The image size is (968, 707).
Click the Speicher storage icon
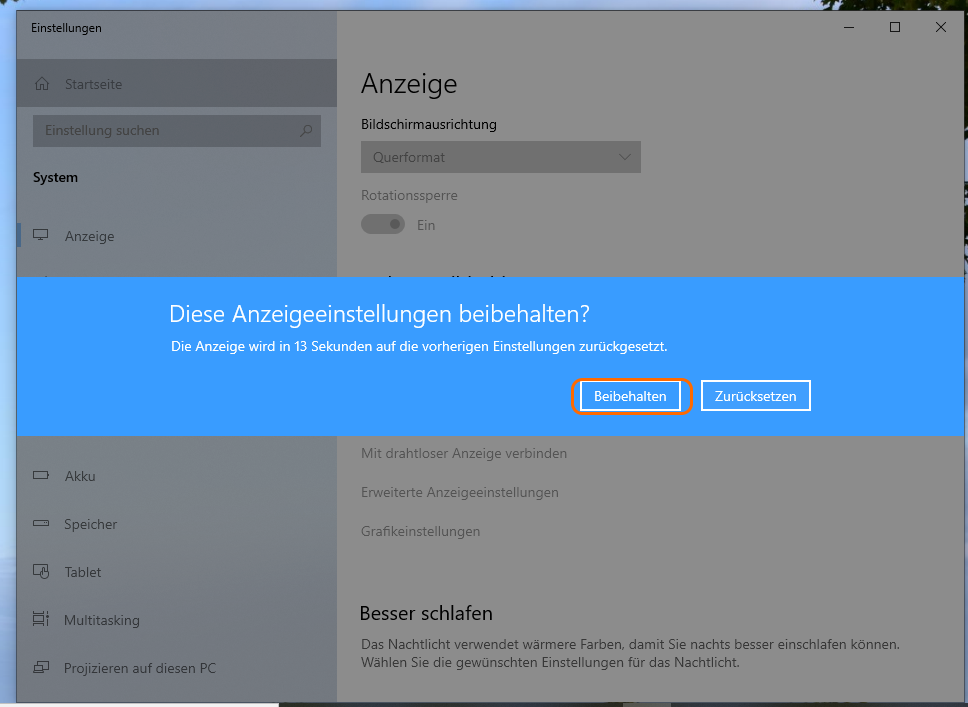pyautogui.click(x=41, y=524)
